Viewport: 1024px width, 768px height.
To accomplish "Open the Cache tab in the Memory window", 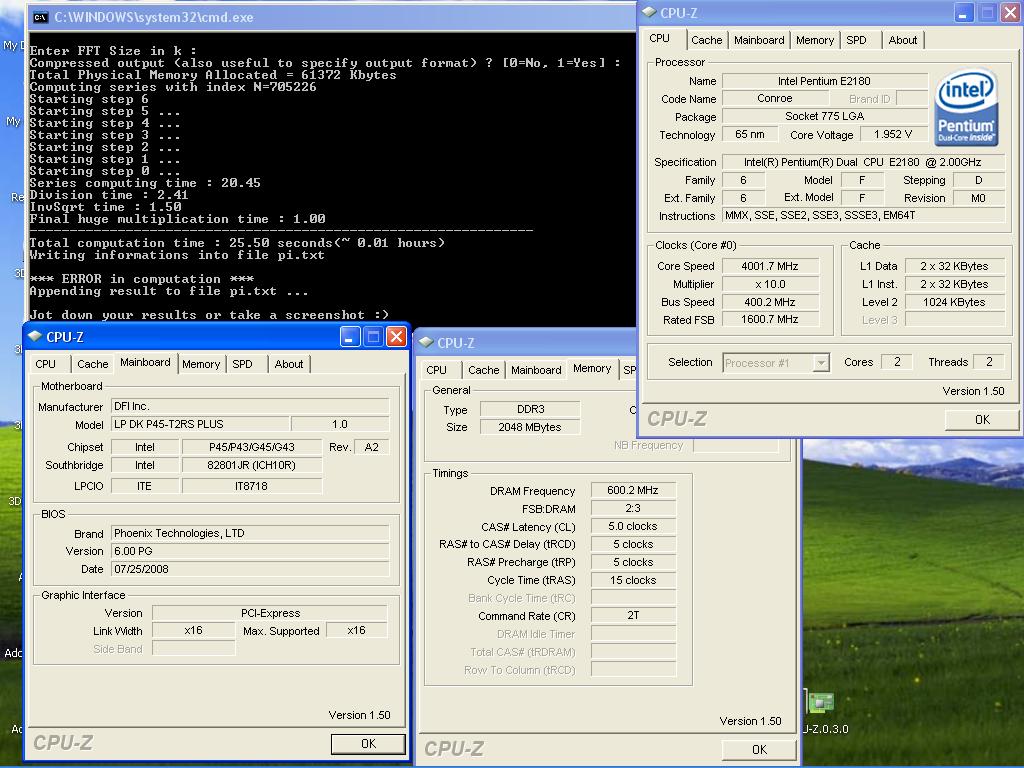I will tap(483, 370).
